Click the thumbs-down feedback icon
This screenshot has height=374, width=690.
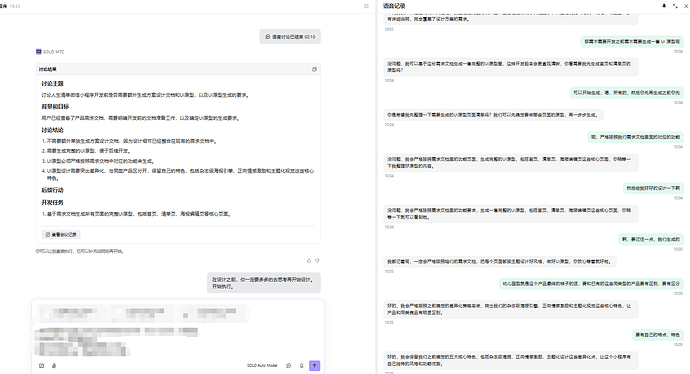[x=317, y=261]
